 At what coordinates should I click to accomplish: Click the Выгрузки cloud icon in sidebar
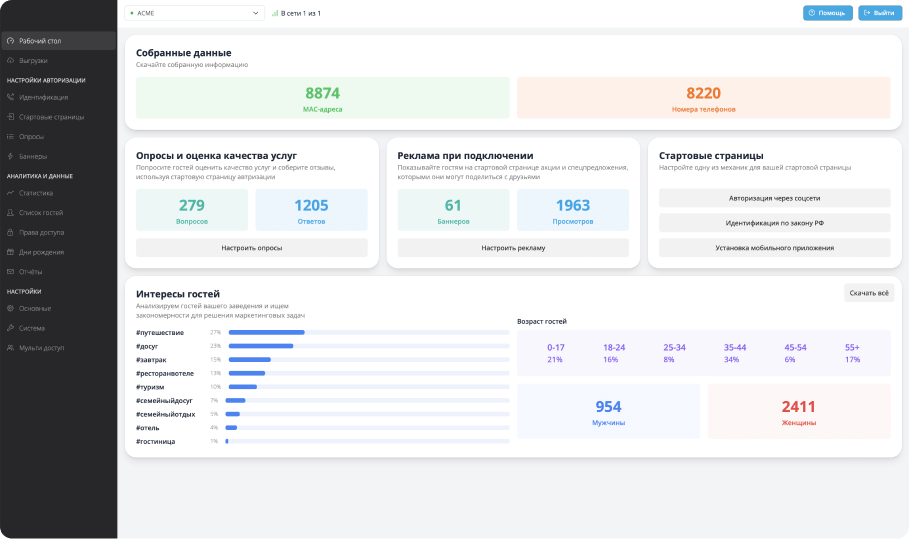(10, 60)
